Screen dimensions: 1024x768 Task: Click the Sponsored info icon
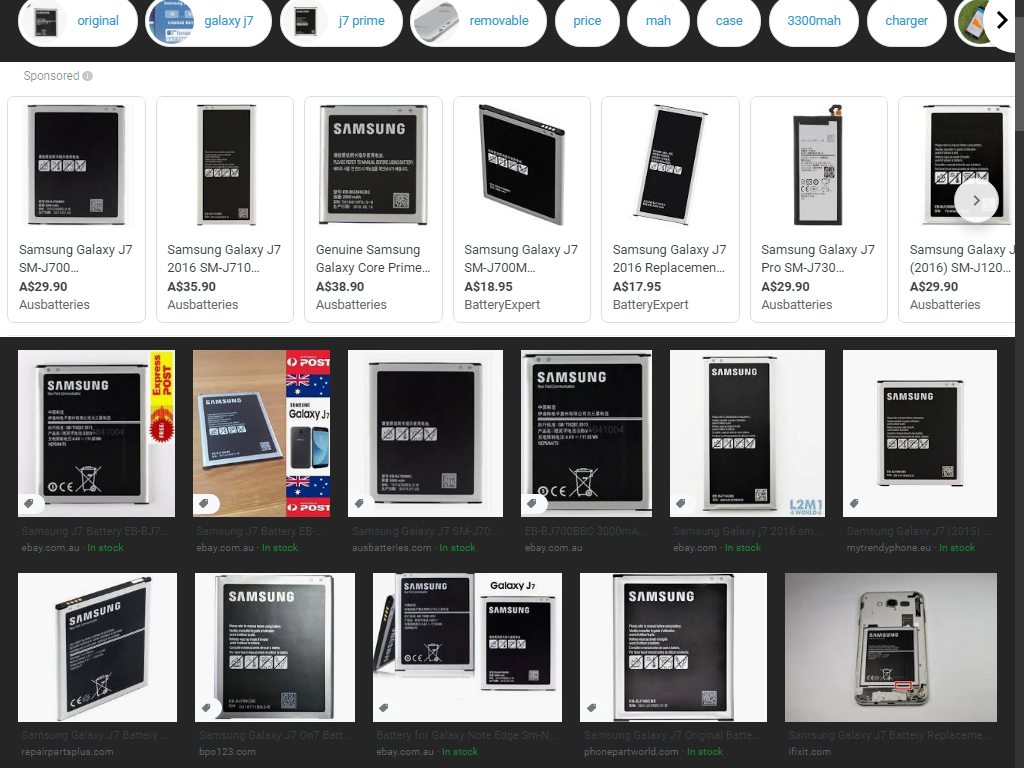[x=88, y=76]
